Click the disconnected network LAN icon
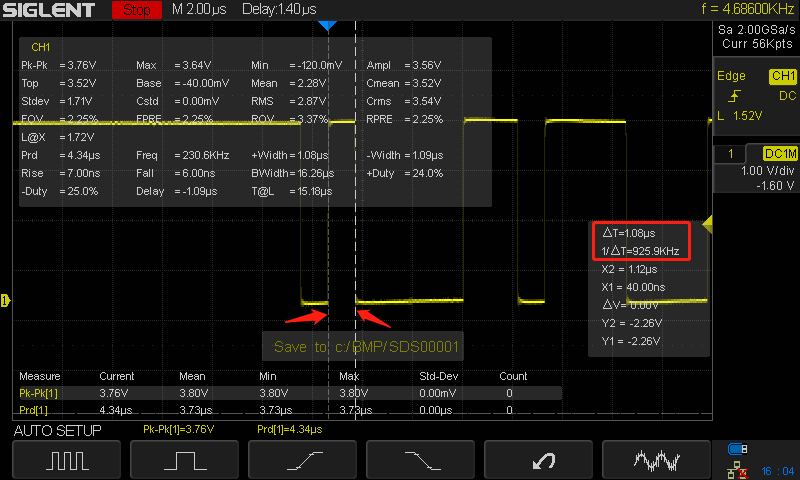The height and width of the screenshot is (480, 800). [x=737, y=470]
